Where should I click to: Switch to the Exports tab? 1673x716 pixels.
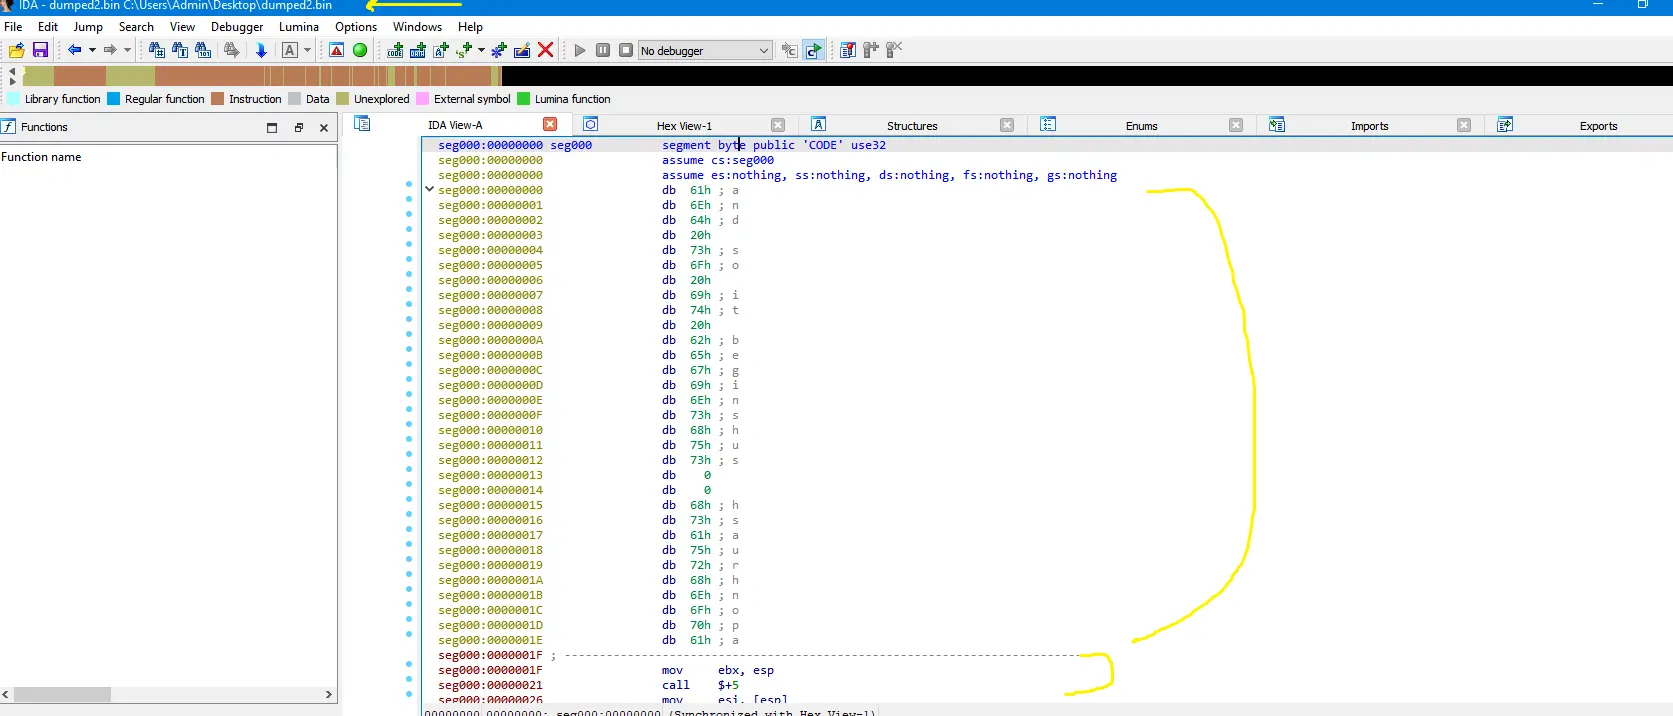tap(1598, 126)
